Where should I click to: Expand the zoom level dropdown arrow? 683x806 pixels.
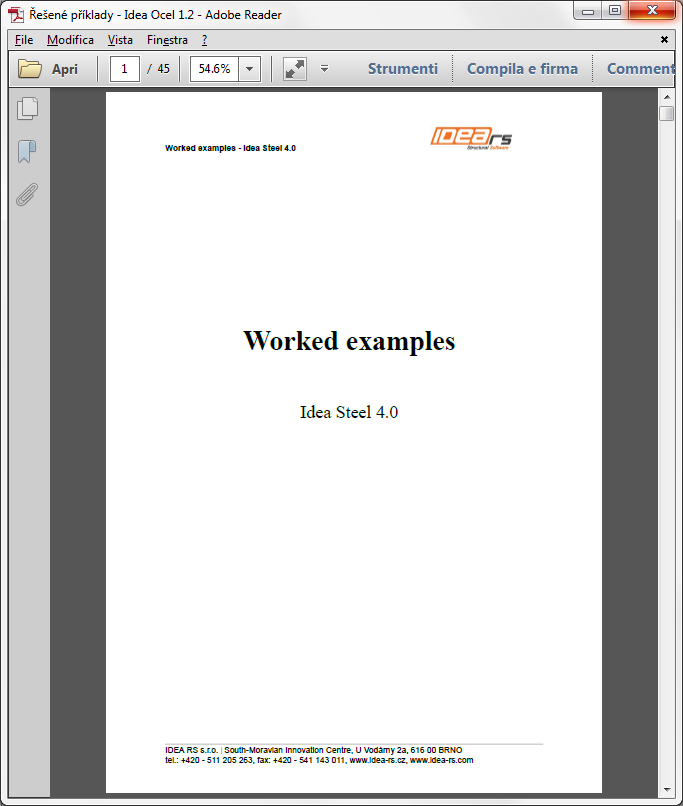click(x=249, y=69)
